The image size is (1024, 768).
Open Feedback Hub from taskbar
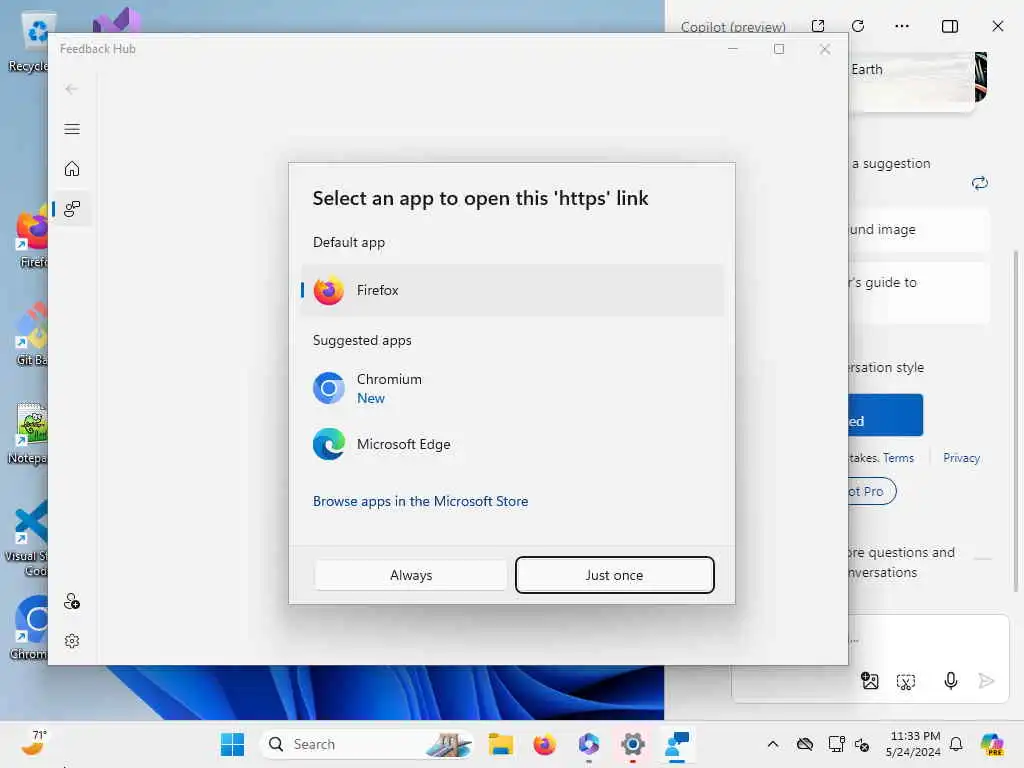tap(677, 744)
